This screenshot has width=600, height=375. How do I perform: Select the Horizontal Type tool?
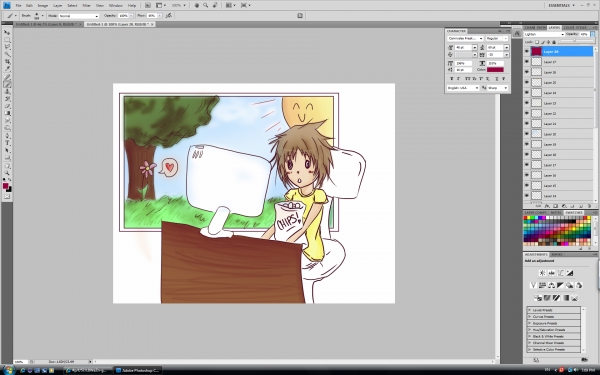click(7, 143)
